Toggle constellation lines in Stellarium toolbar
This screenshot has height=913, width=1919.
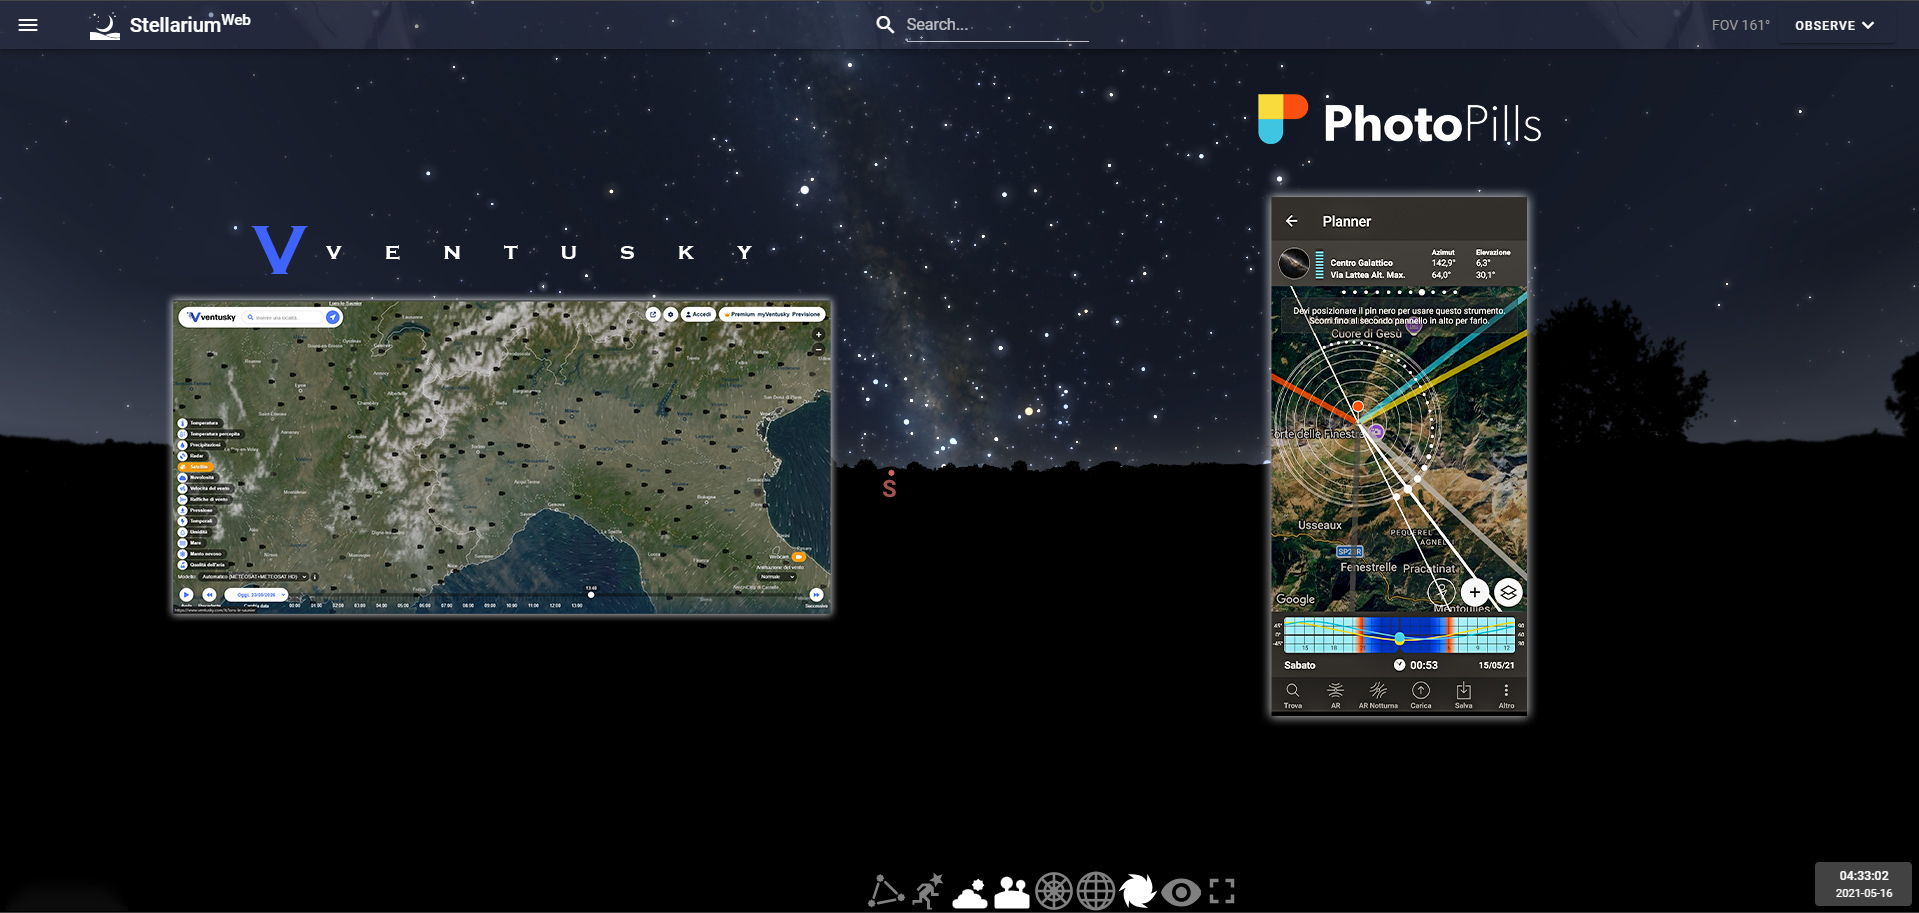(x=886, y=891)
